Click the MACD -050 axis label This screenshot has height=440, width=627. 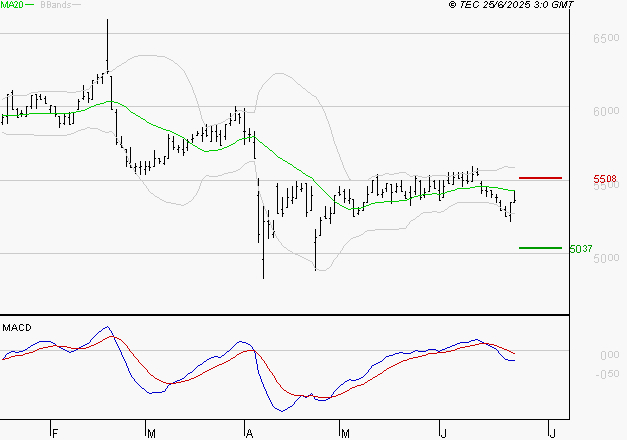(607, 375)
